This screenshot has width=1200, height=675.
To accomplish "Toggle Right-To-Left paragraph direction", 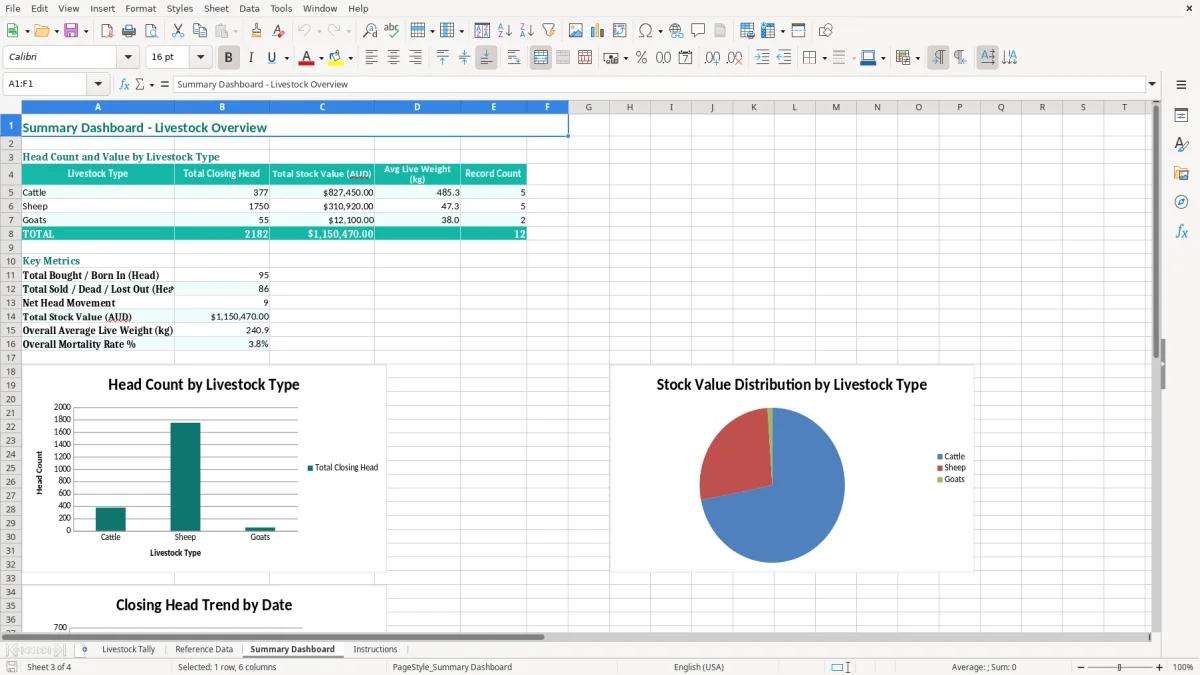I will (960, 58).
